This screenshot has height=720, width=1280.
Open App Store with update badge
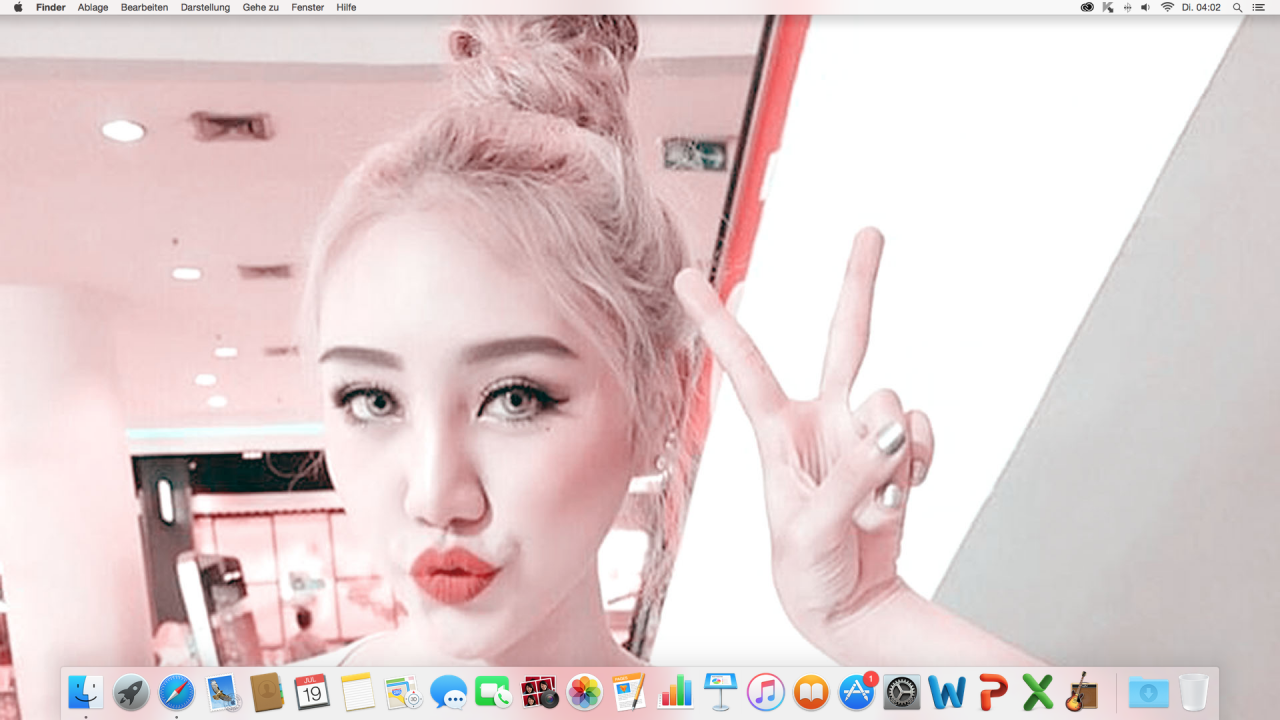click(x=857, y=692)
